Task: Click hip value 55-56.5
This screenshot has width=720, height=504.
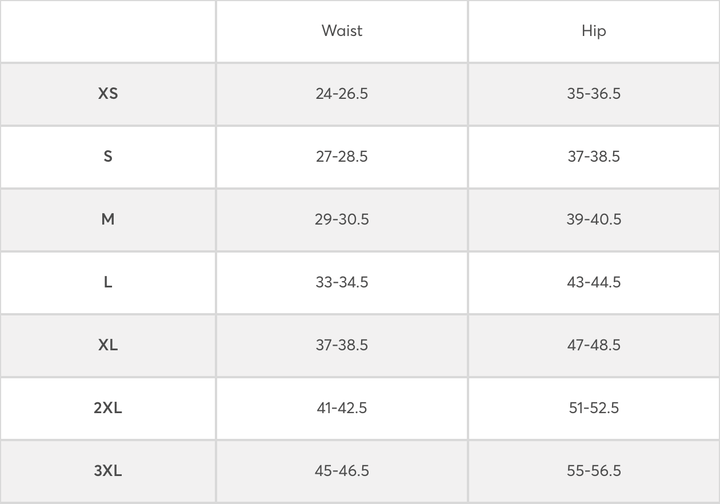Action: 593,470
